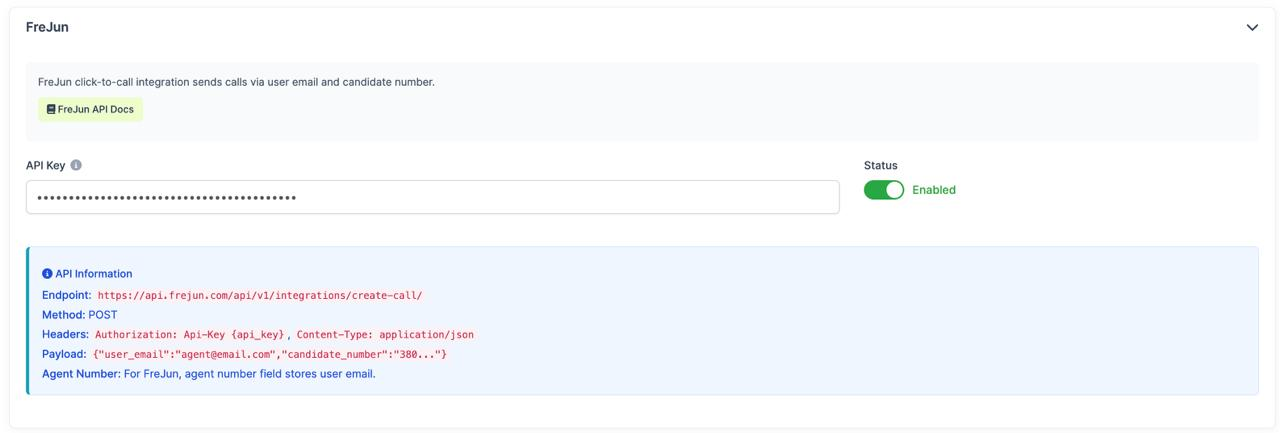Click the green Enabled status label
The image size is (1280, 433).
pos(934,190)
